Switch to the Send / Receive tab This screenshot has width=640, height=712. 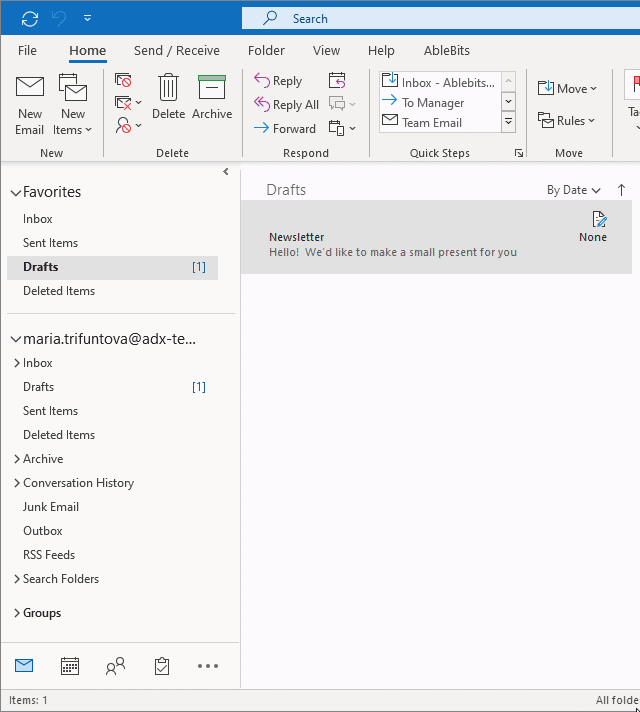point(177,50)
